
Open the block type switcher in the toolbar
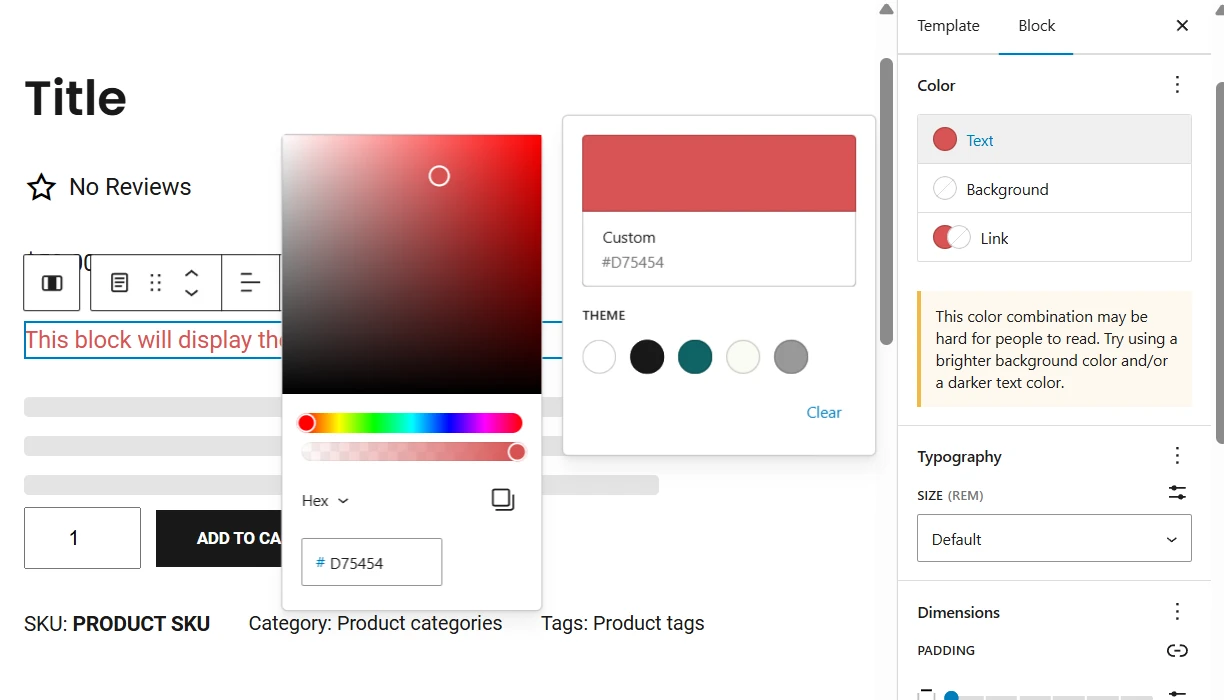coord(119,283)
